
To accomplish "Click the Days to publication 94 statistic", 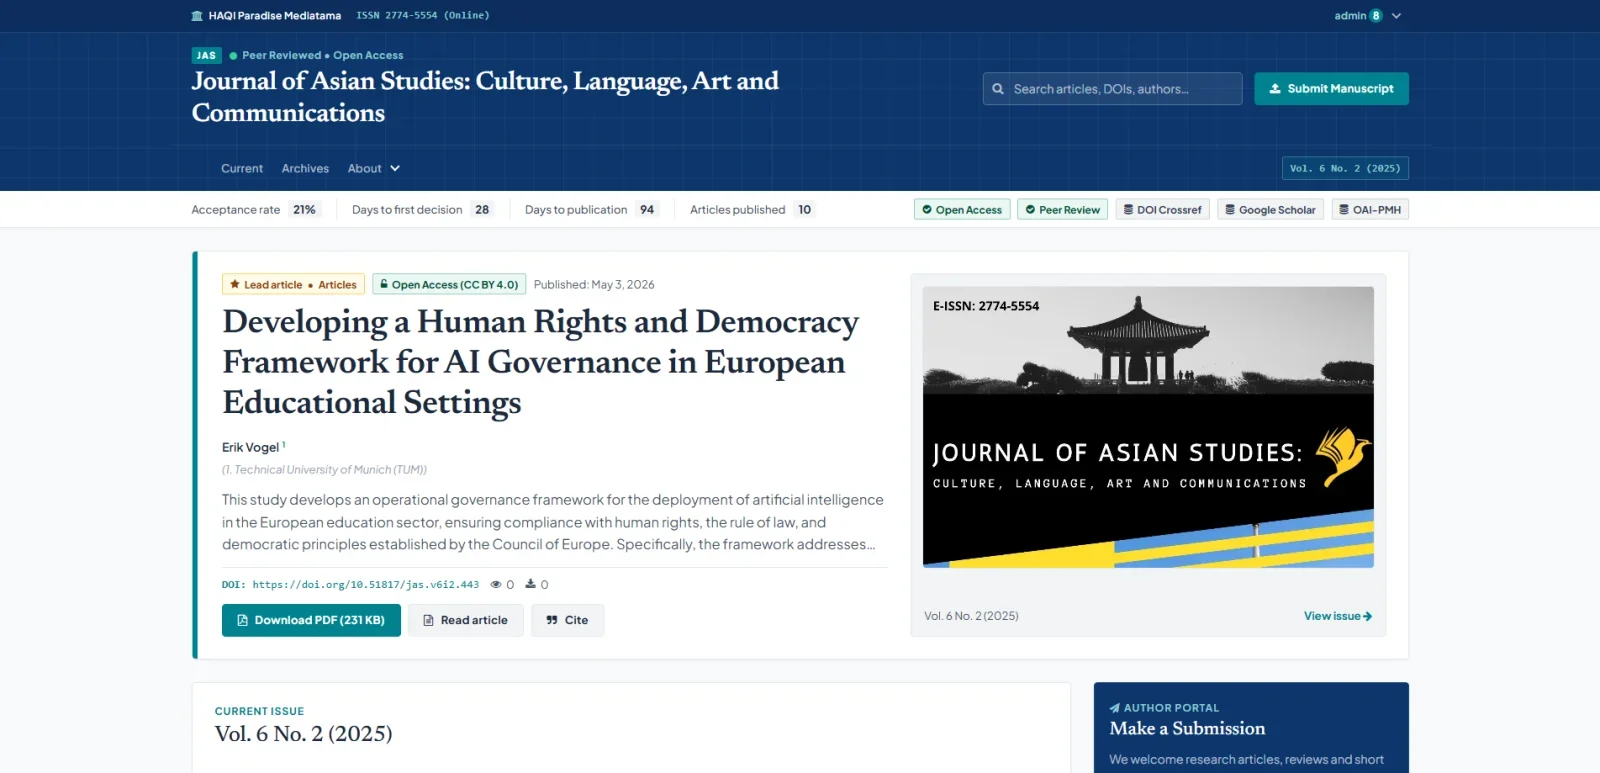I will 592,210.
